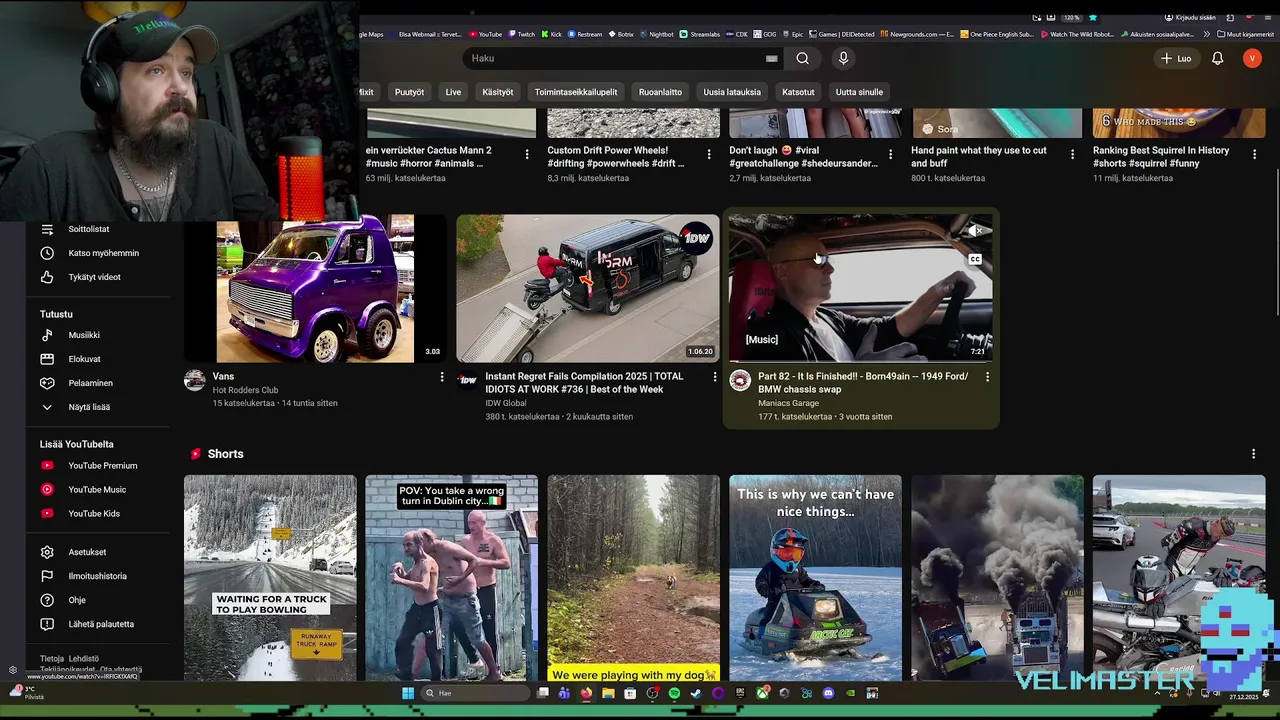The height and width of the screenshot is (720, 1280).
Task: Open options menu for Instant Regret Fails video
Action: (x=714, y=377)
